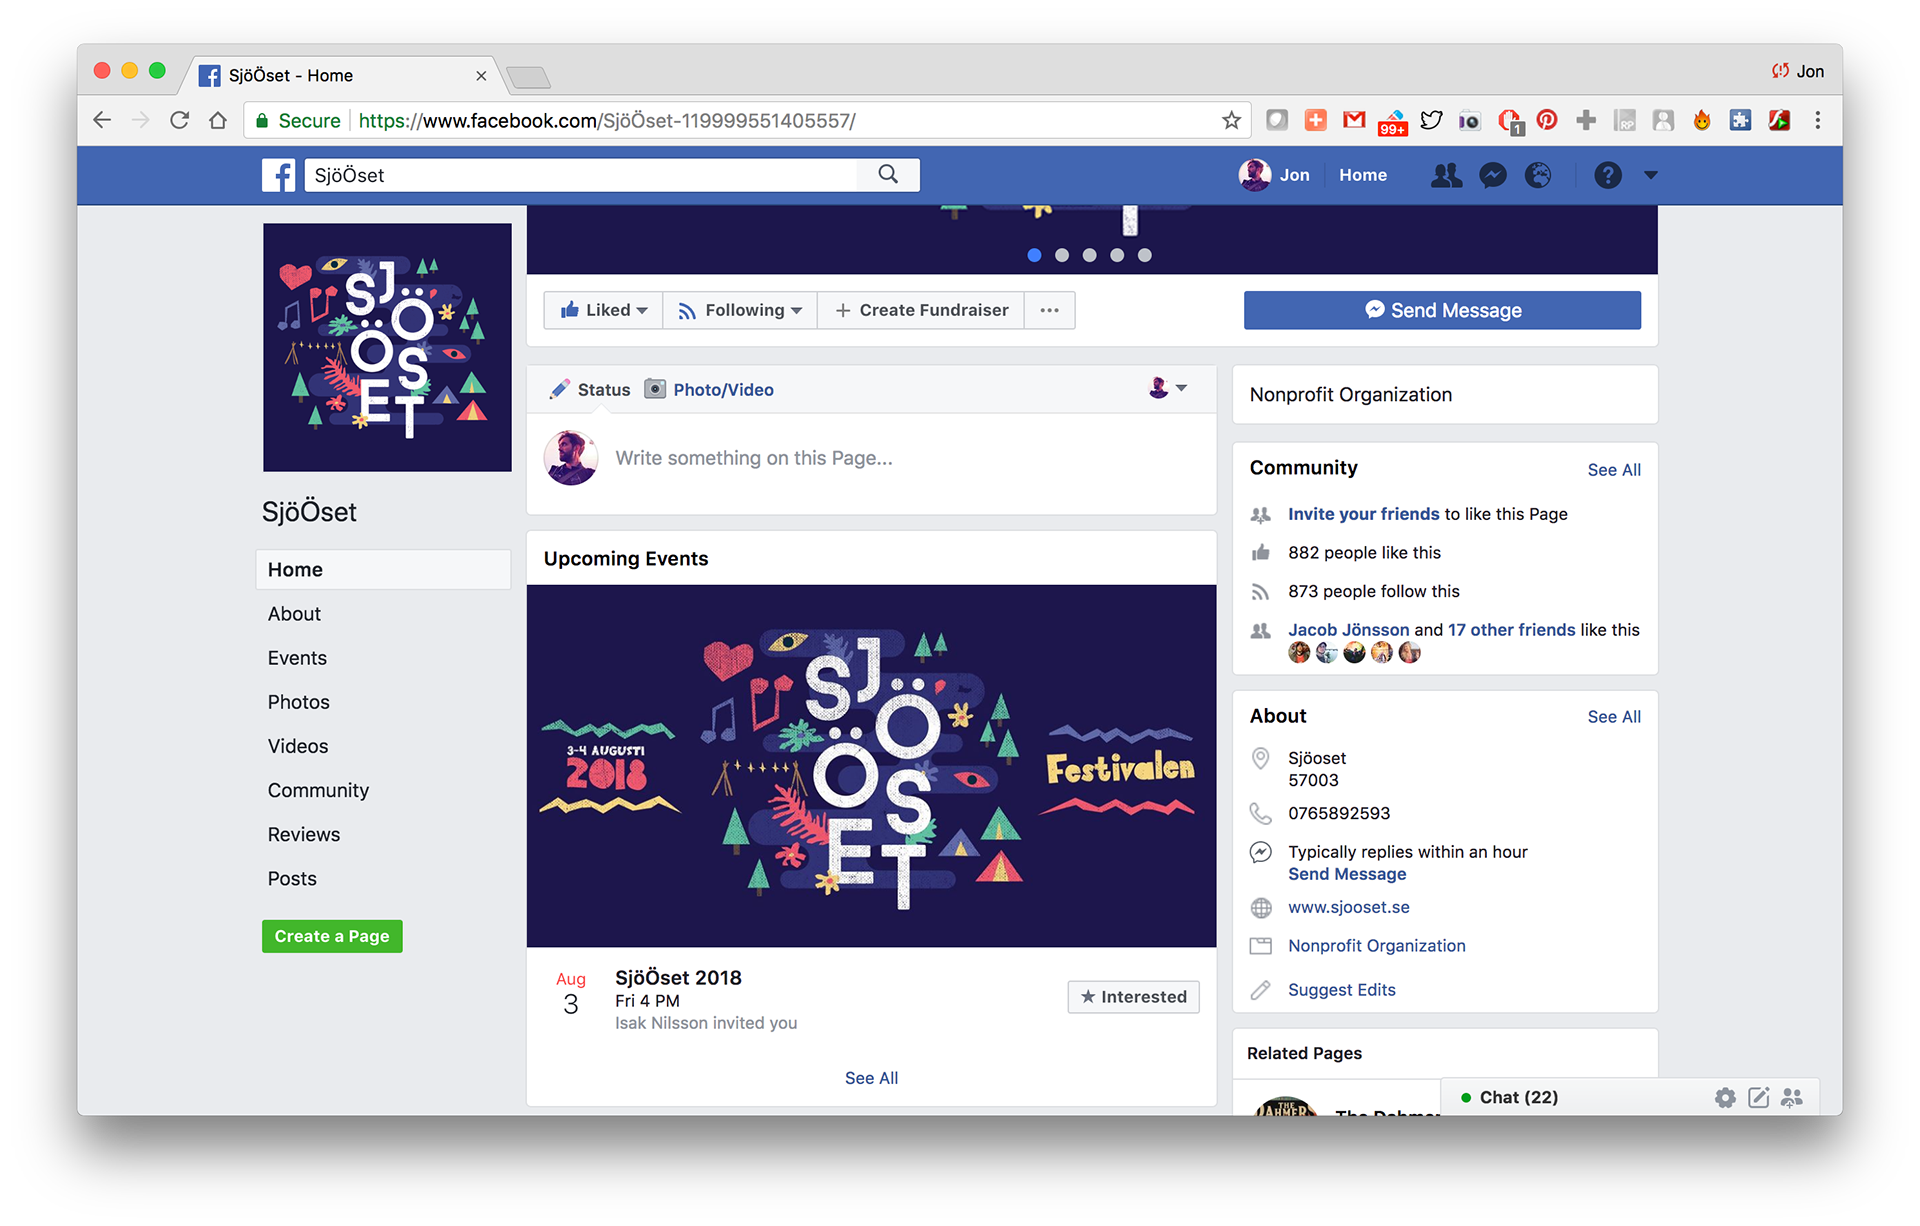Open the Videos sidebar item

point(297,746)
